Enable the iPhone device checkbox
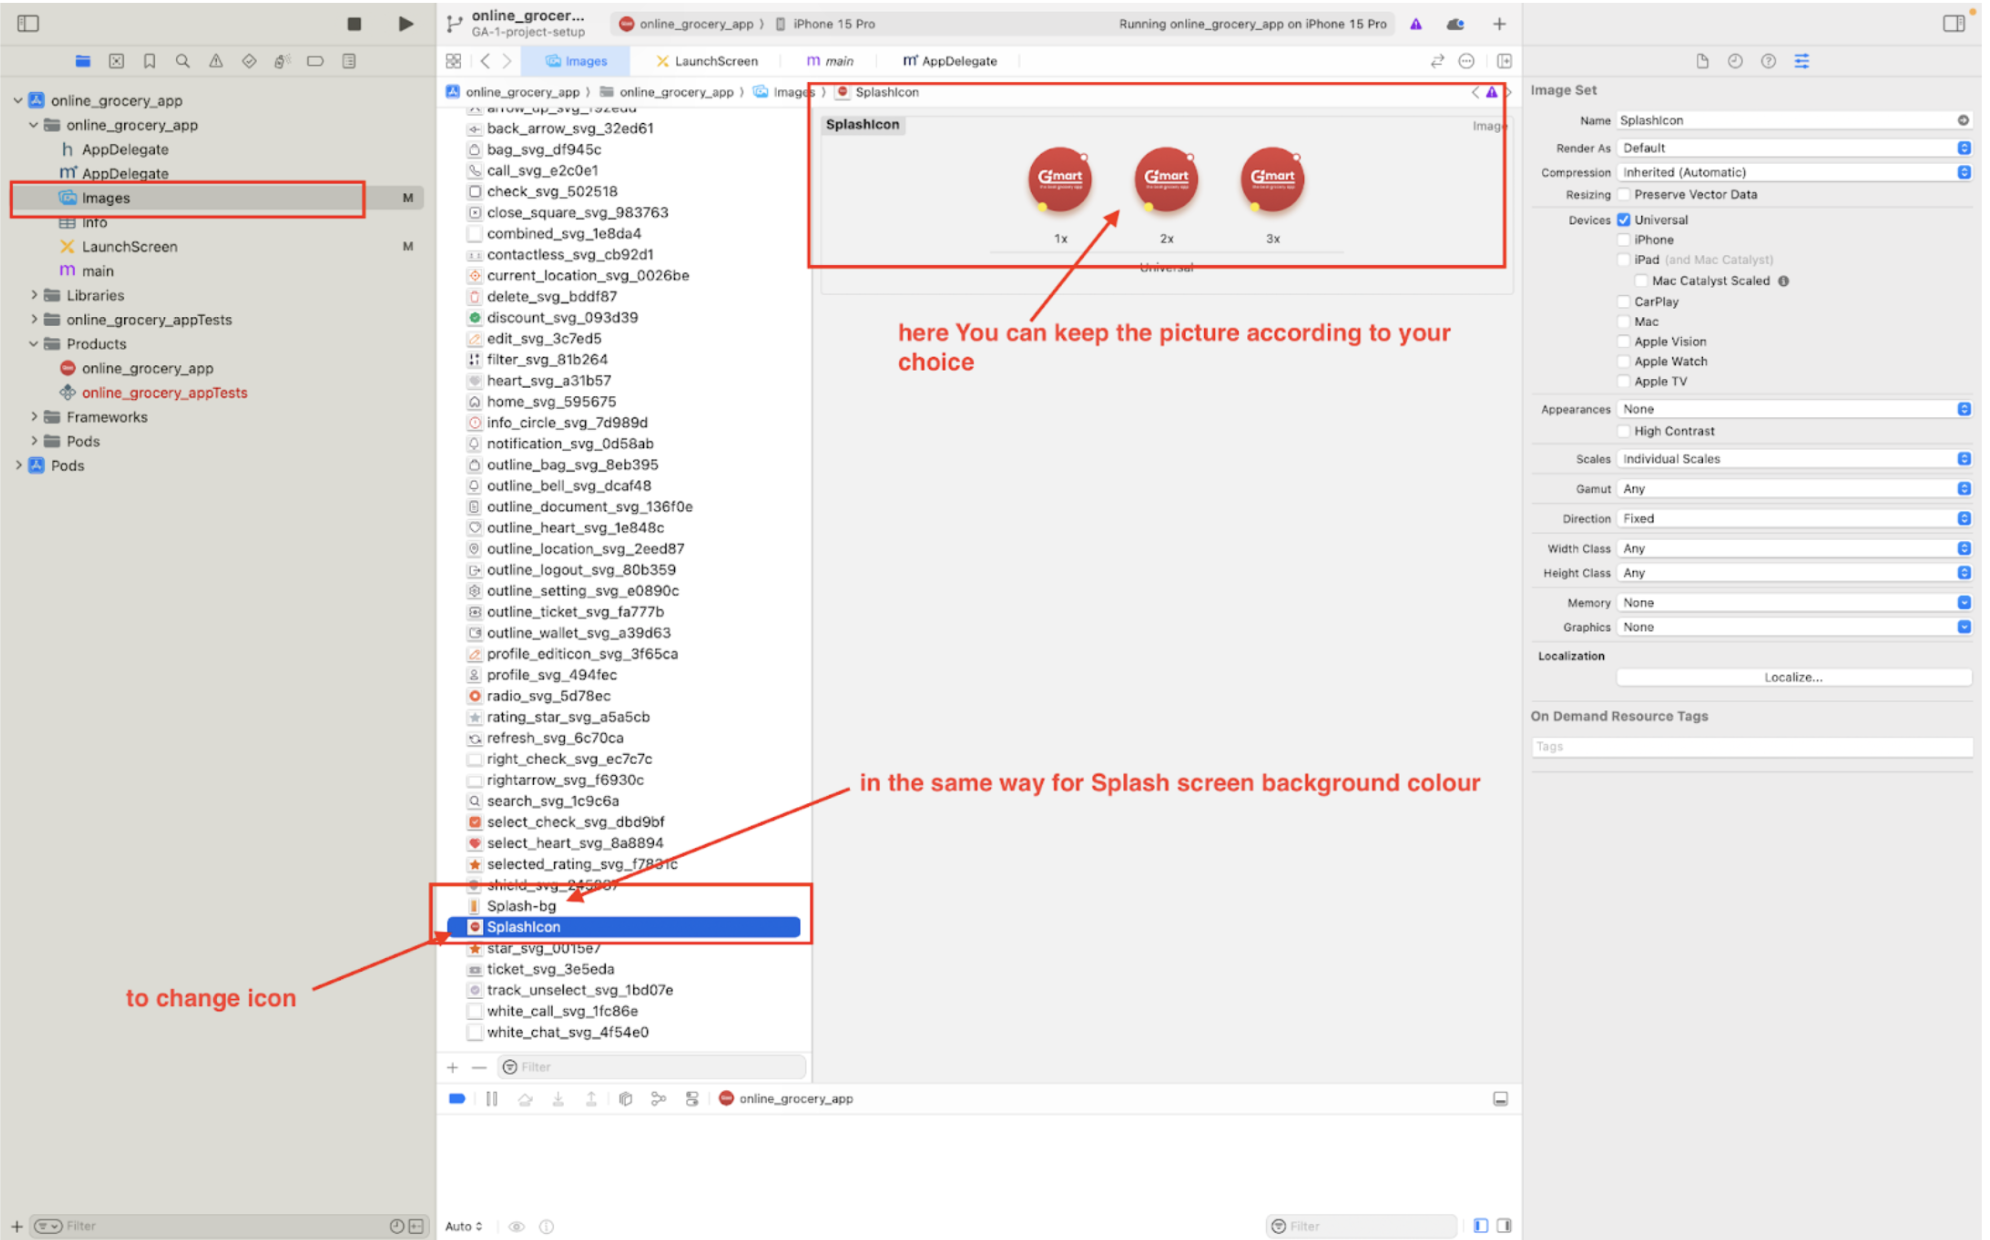The image size is (1990, 1240). pos(1624,240)
